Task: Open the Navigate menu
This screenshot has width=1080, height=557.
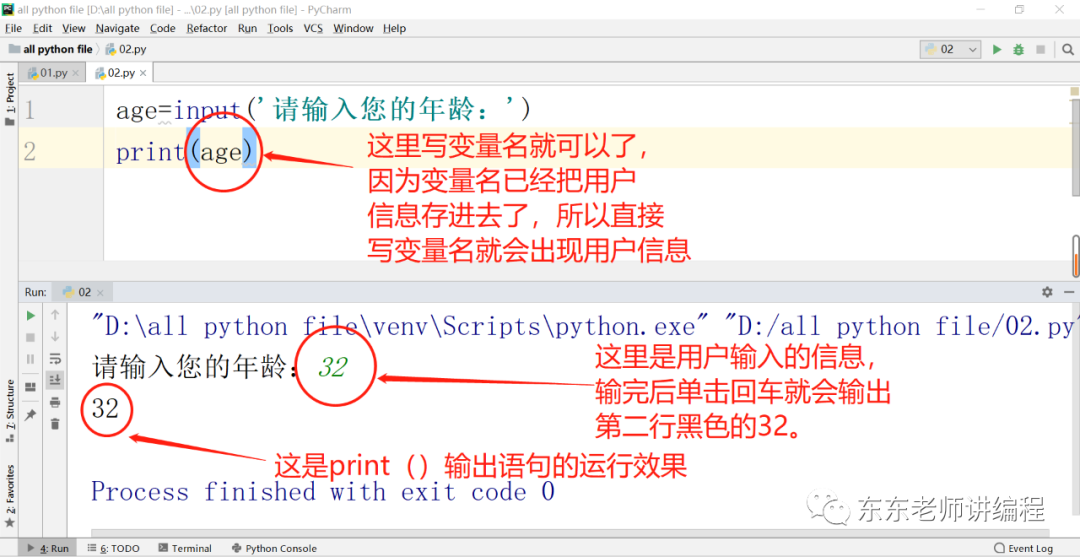Action: click(x=117, y=28)
